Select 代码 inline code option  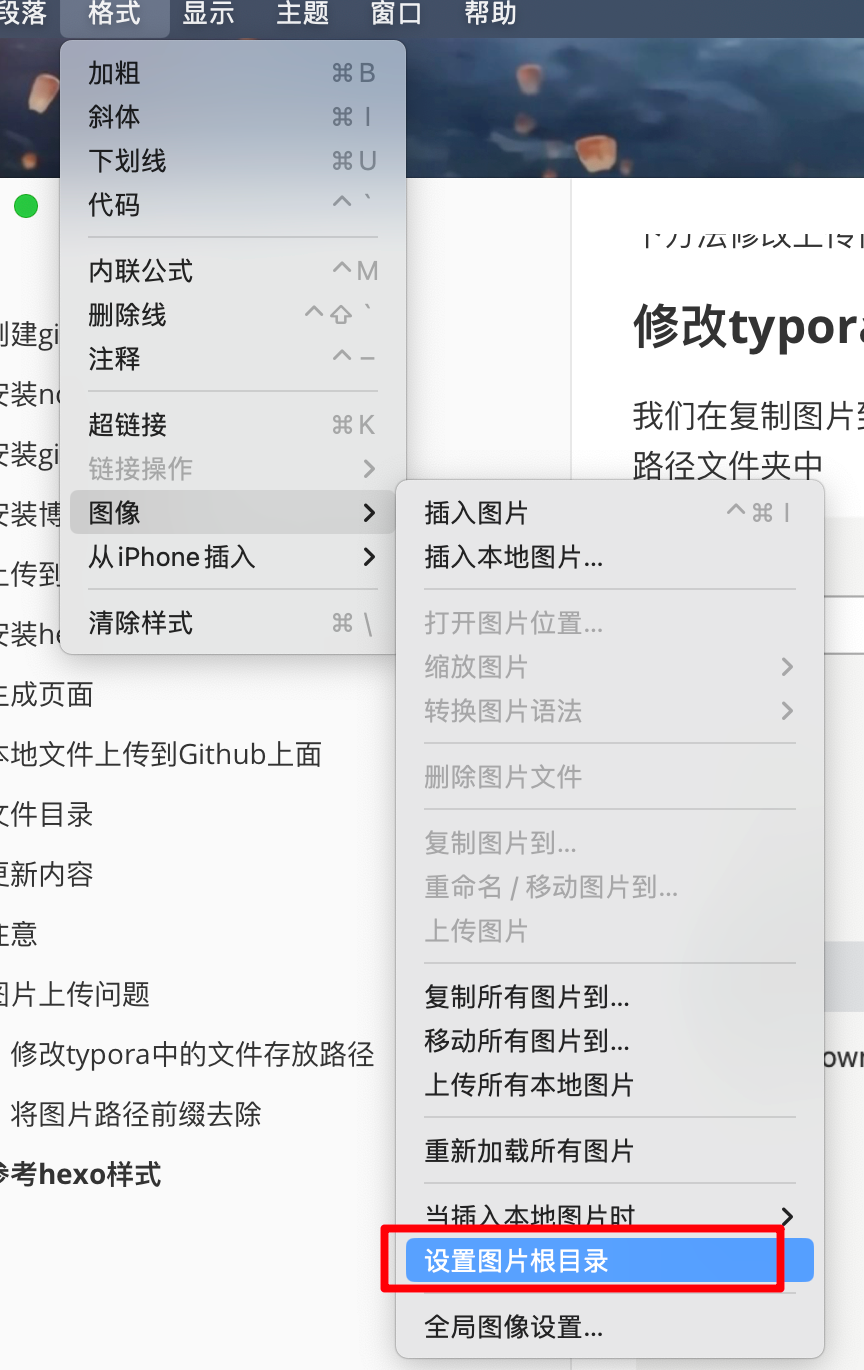(x=114, y=205)
